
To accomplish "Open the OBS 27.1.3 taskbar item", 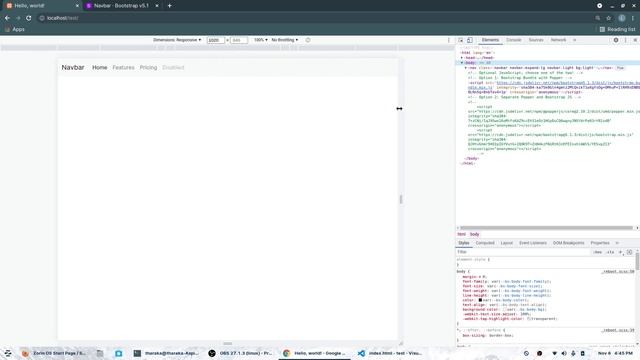I will tap(240, 353).
